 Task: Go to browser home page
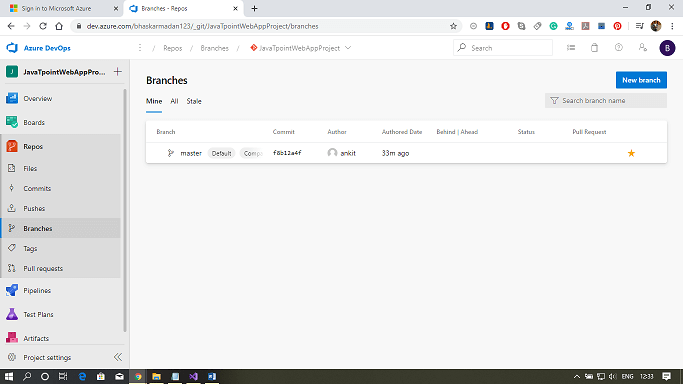[59, 26]
